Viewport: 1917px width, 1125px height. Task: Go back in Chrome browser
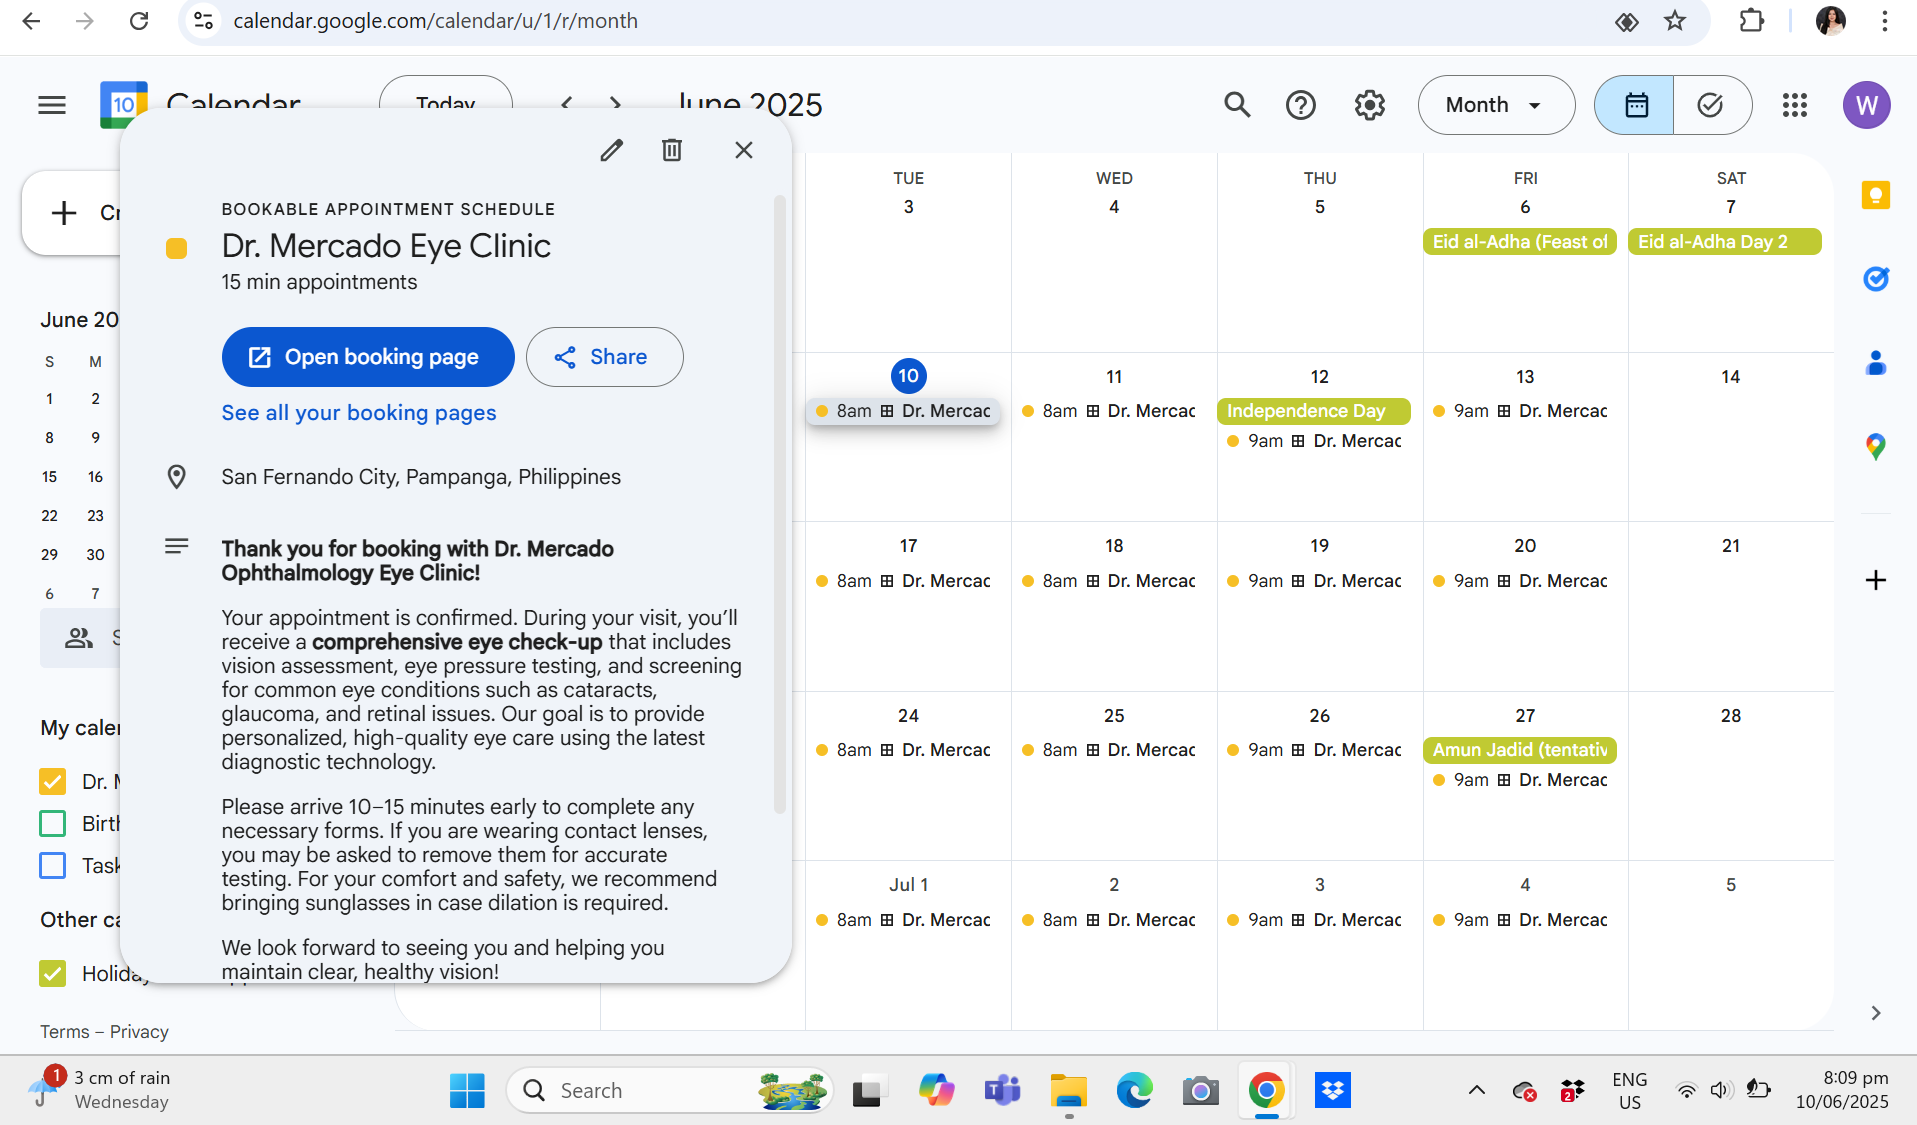(32, 21)
